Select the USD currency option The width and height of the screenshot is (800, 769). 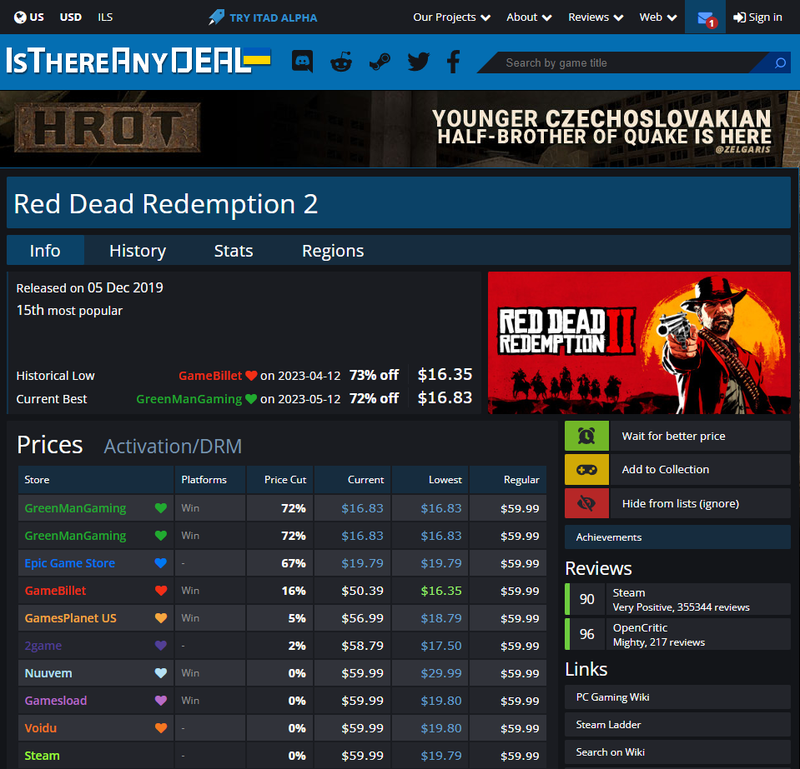click(x=70, y=17)
